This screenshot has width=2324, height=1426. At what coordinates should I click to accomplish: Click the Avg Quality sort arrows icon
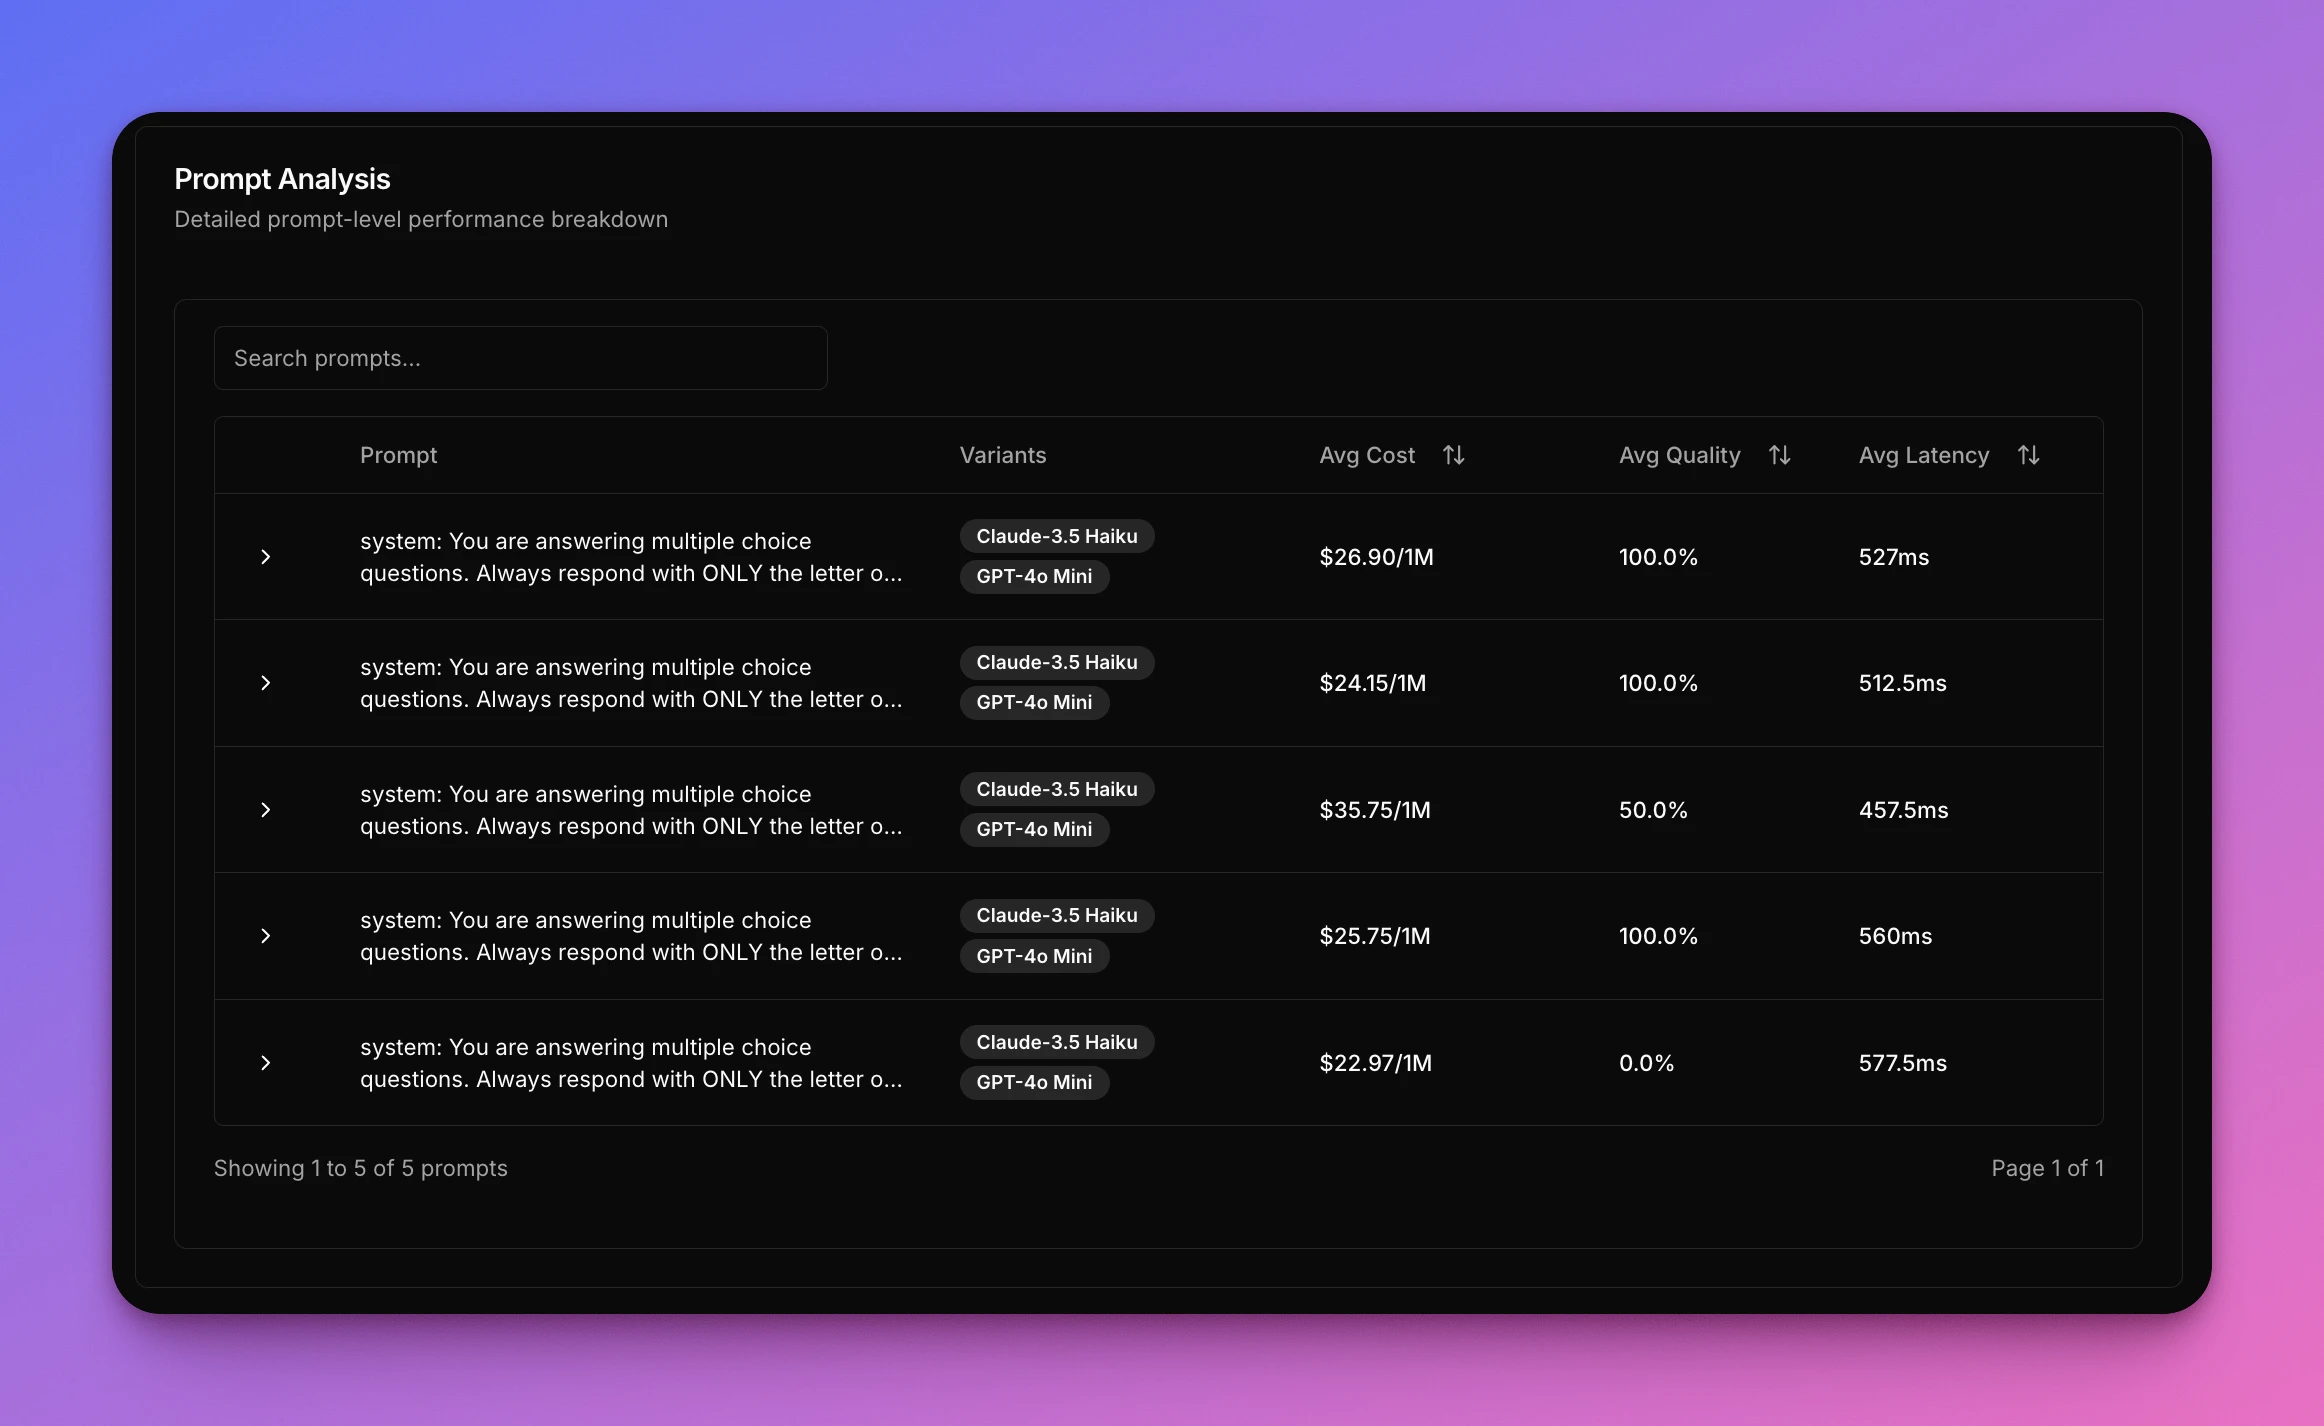[1779, 455]
